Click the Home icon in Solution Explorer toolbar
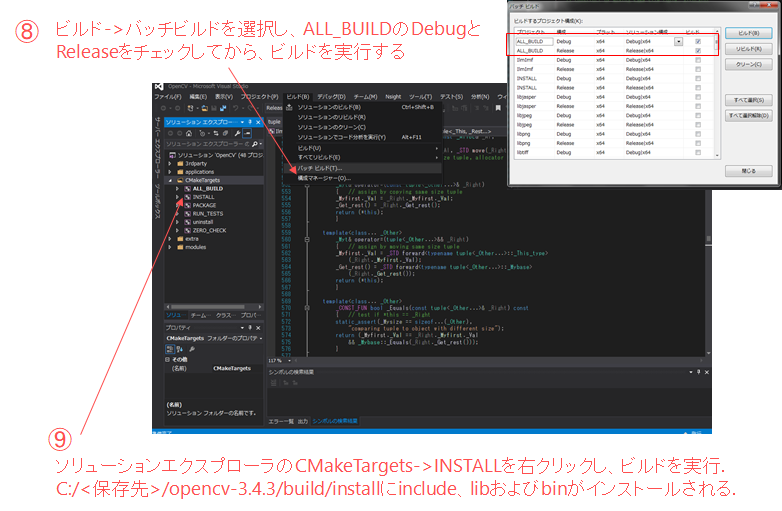Viewport: 782px width, 511px height. coord(189,133)
